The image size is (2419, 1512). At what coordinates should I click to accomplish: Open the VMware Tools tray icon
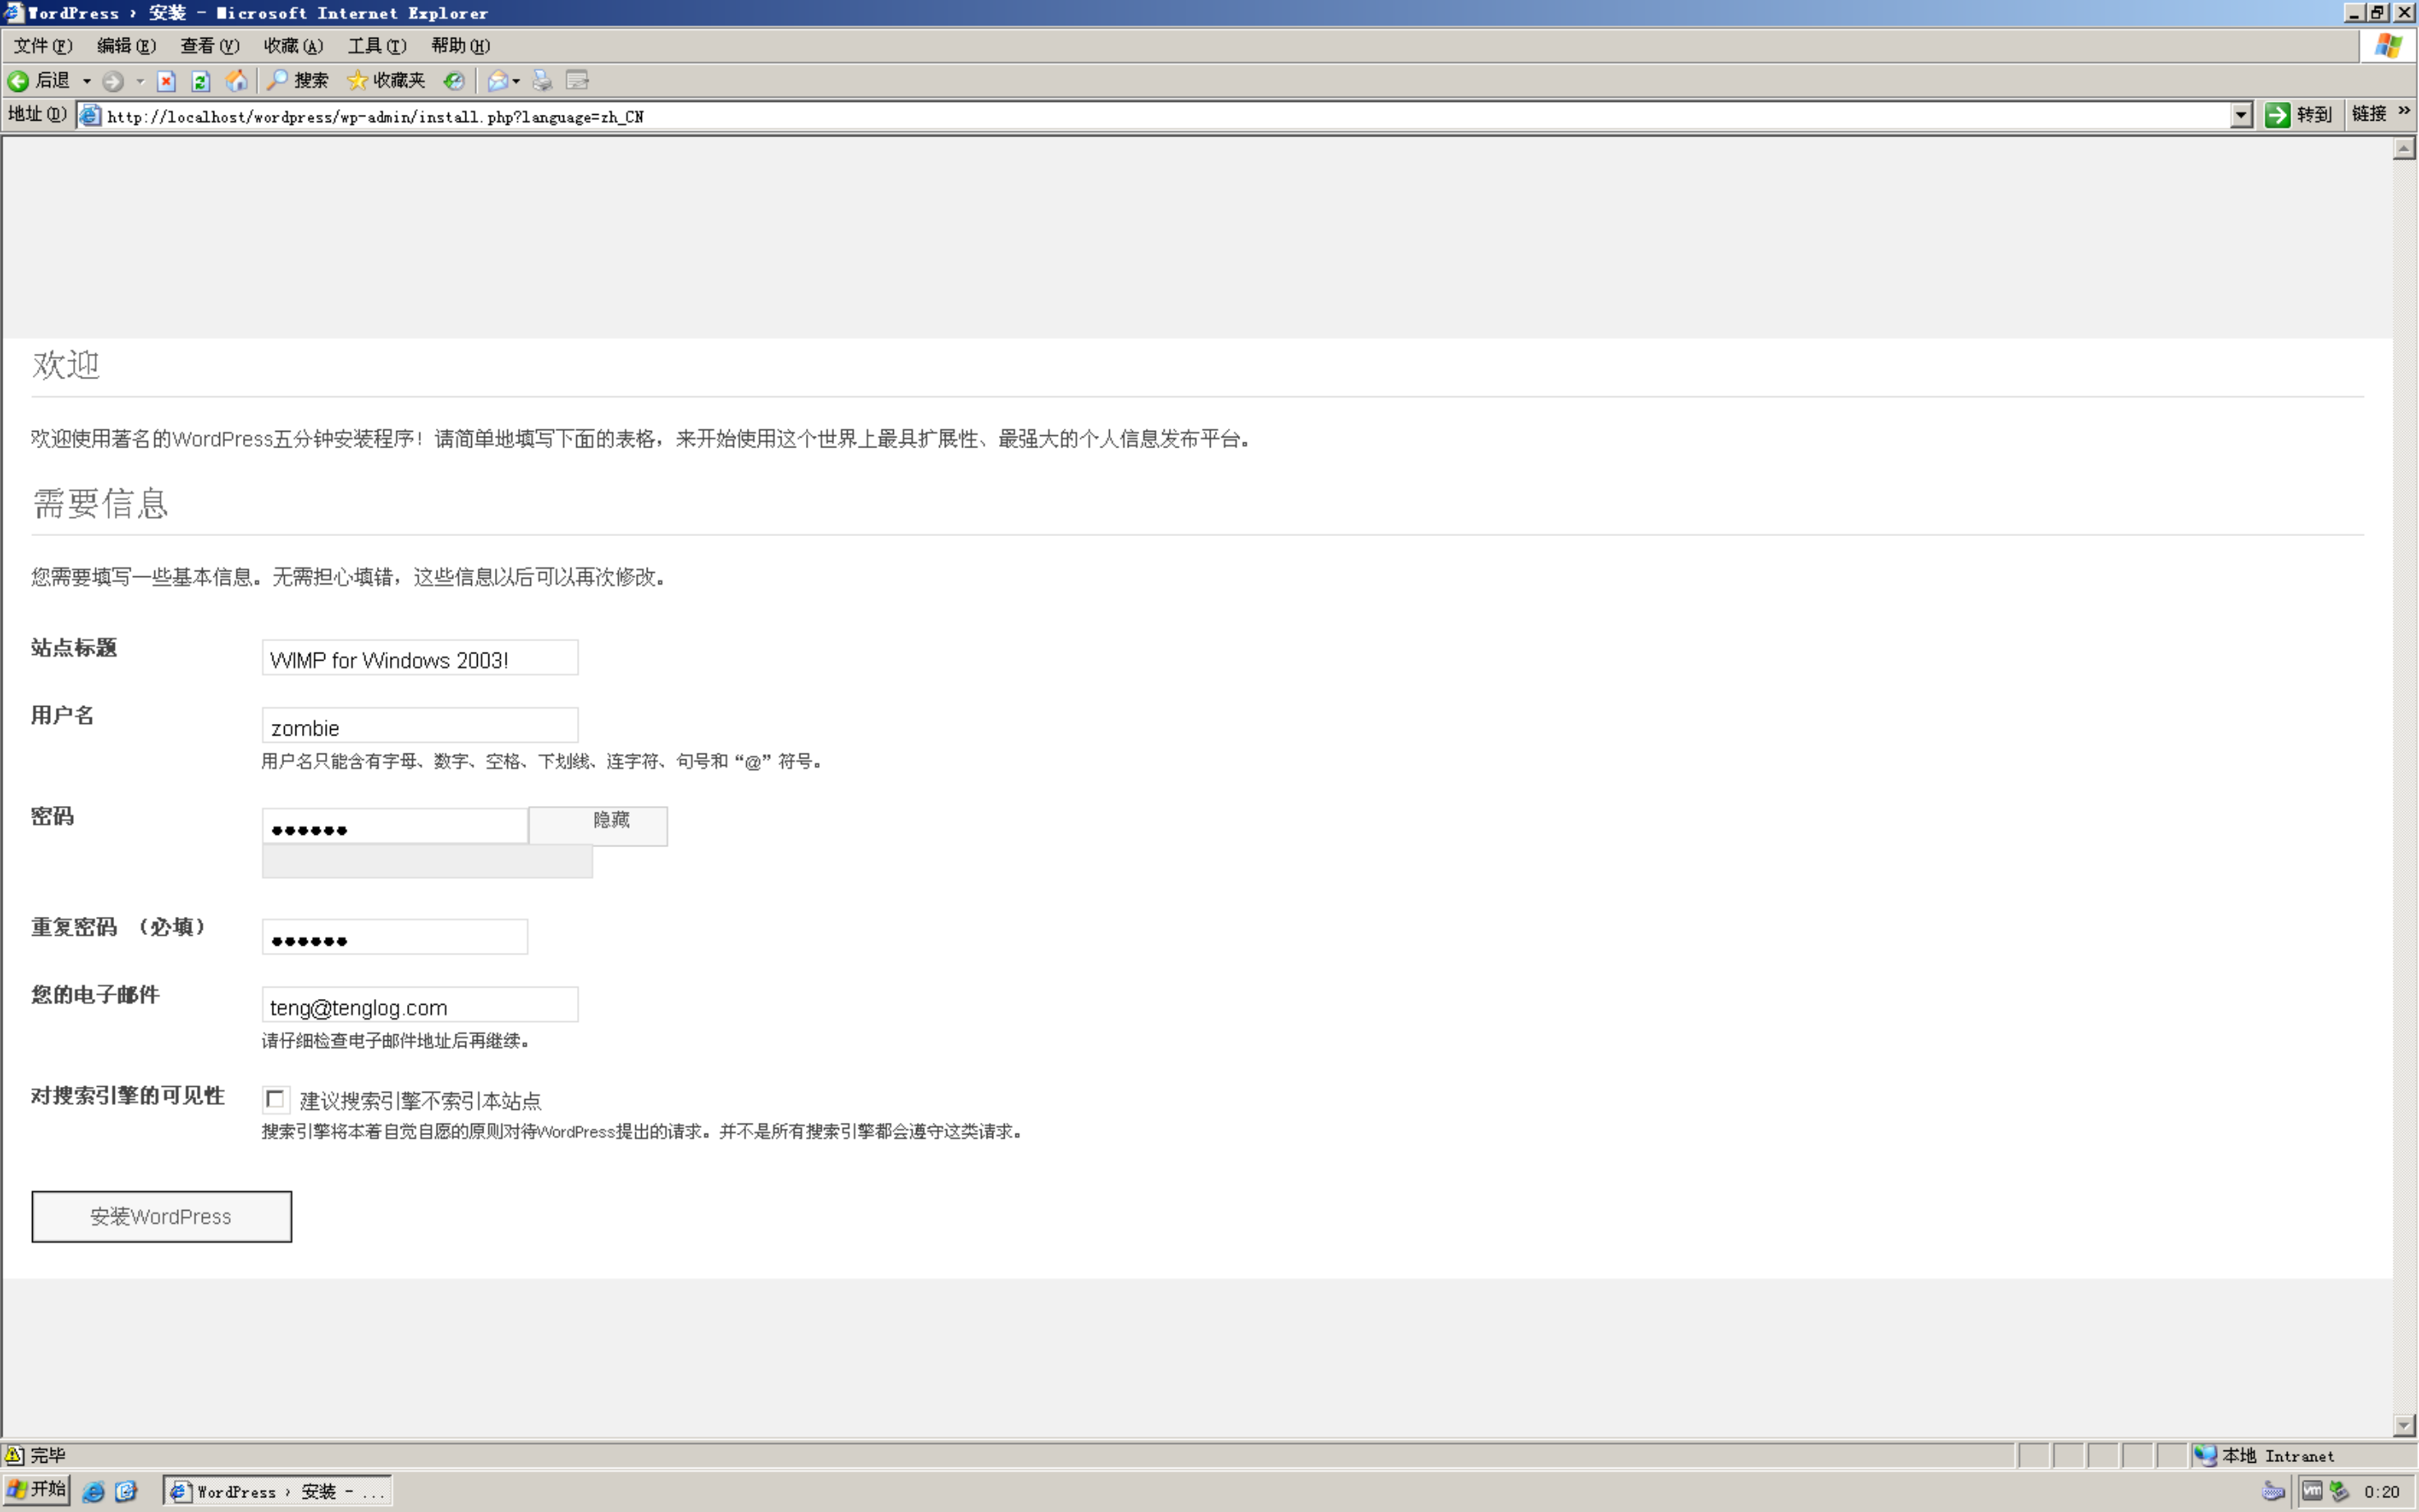[2312, 1492]
